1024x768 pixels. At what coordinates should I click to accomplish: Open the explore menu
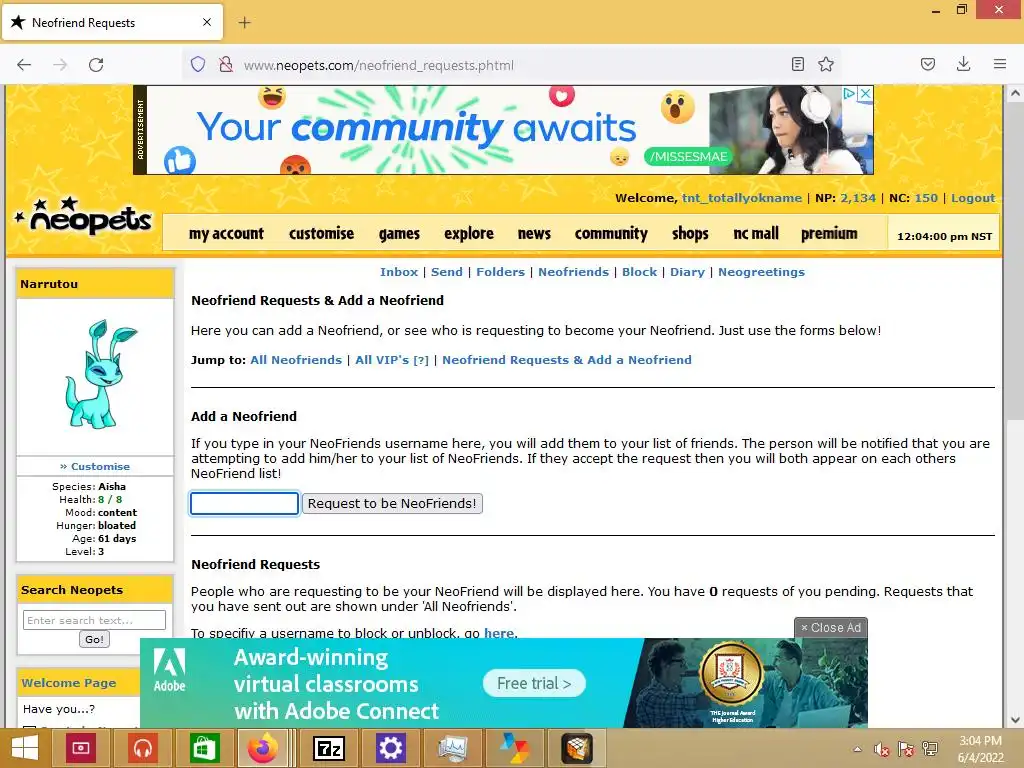click(x=469, y=233)
